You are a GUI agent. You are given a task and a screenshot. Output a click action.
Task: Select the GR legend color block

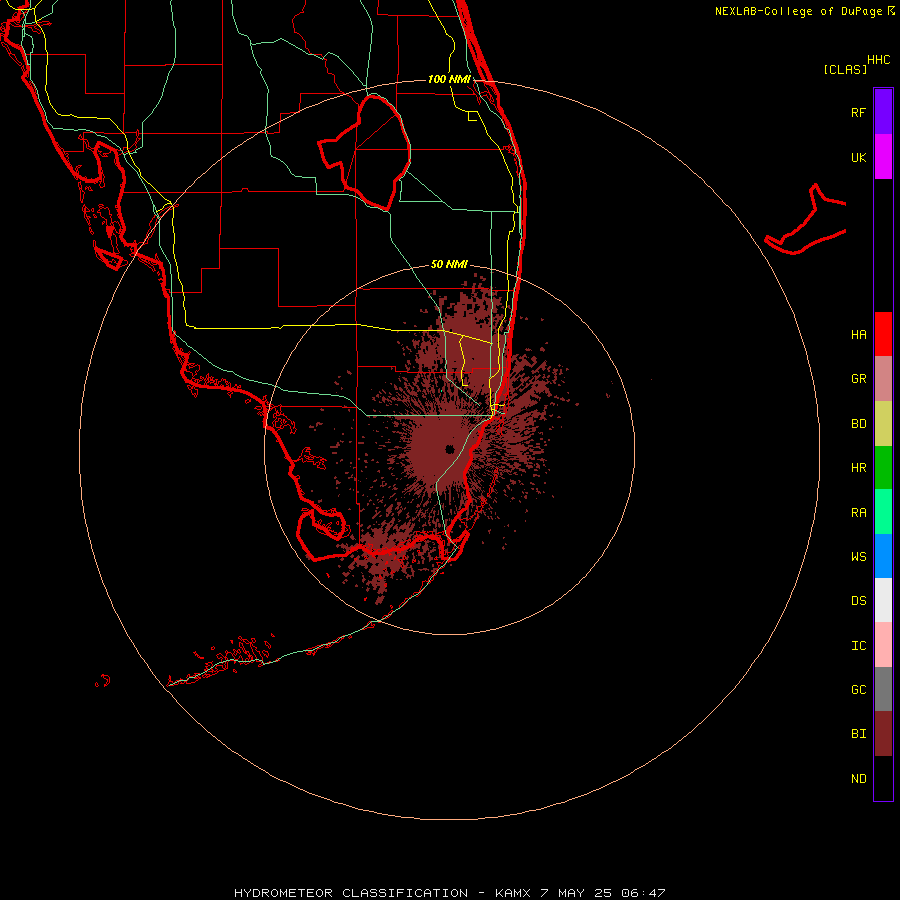(x=883, y=378)
